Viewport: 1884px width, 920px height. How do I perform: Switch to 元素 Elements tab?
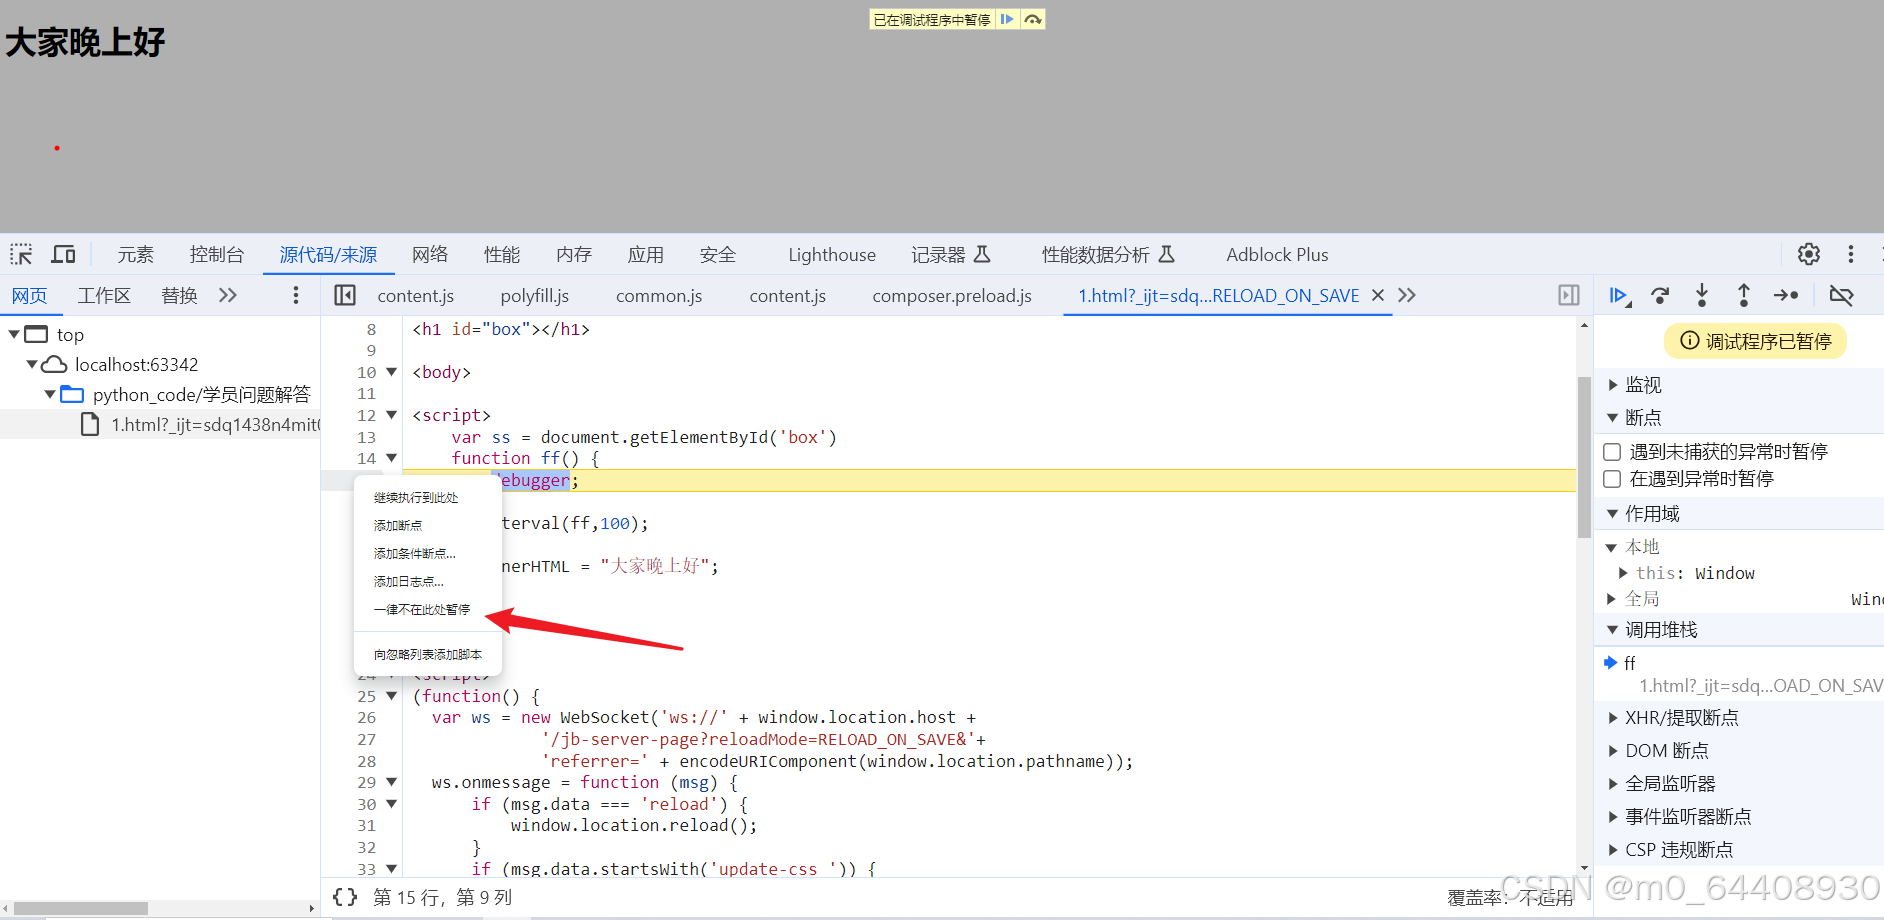(x=136, y=255)
